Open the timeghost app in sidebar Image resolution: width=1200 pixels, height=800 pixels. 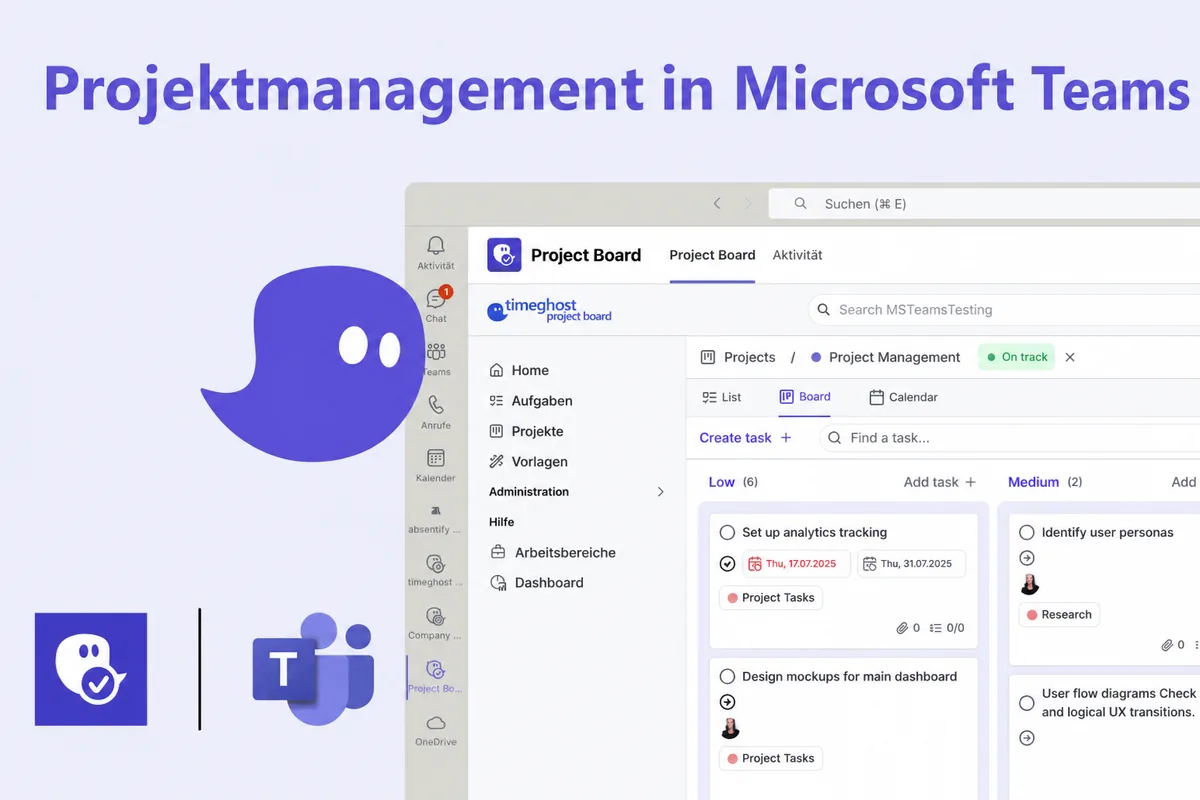tap(436, 570)
